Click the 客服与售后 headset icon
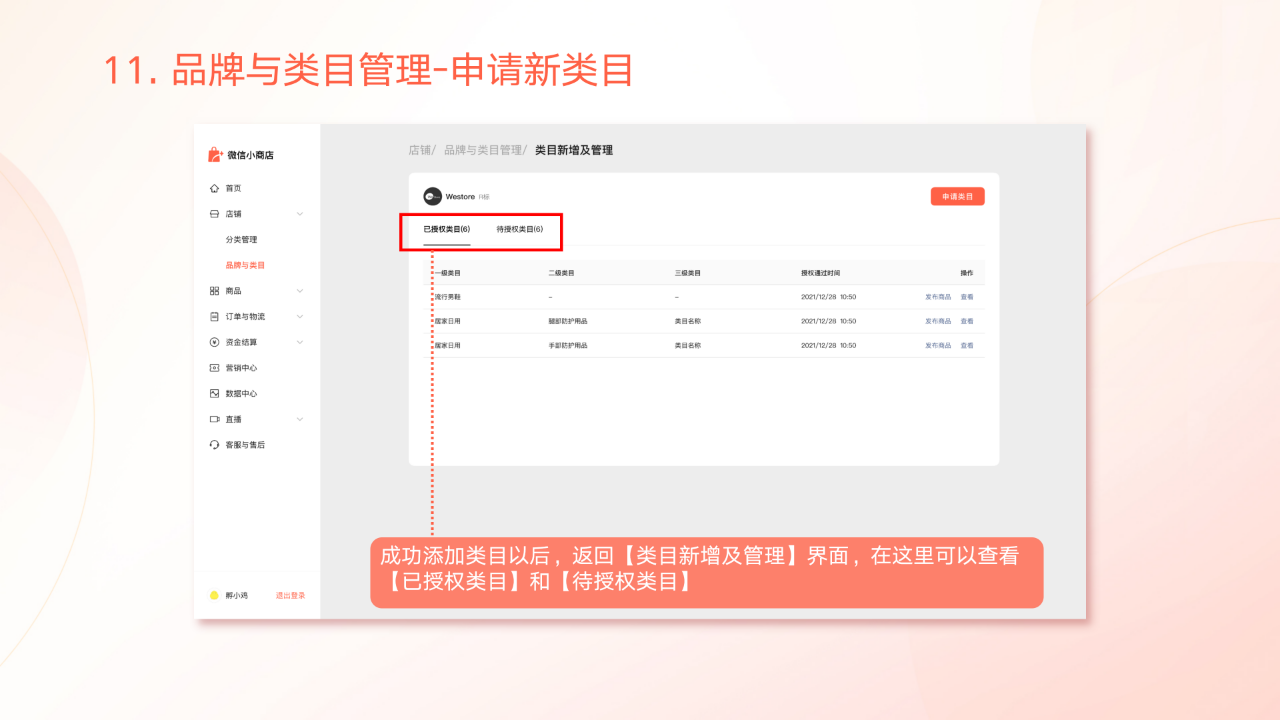The width and height of the screenshot is (1280, 720). point(214,445)
